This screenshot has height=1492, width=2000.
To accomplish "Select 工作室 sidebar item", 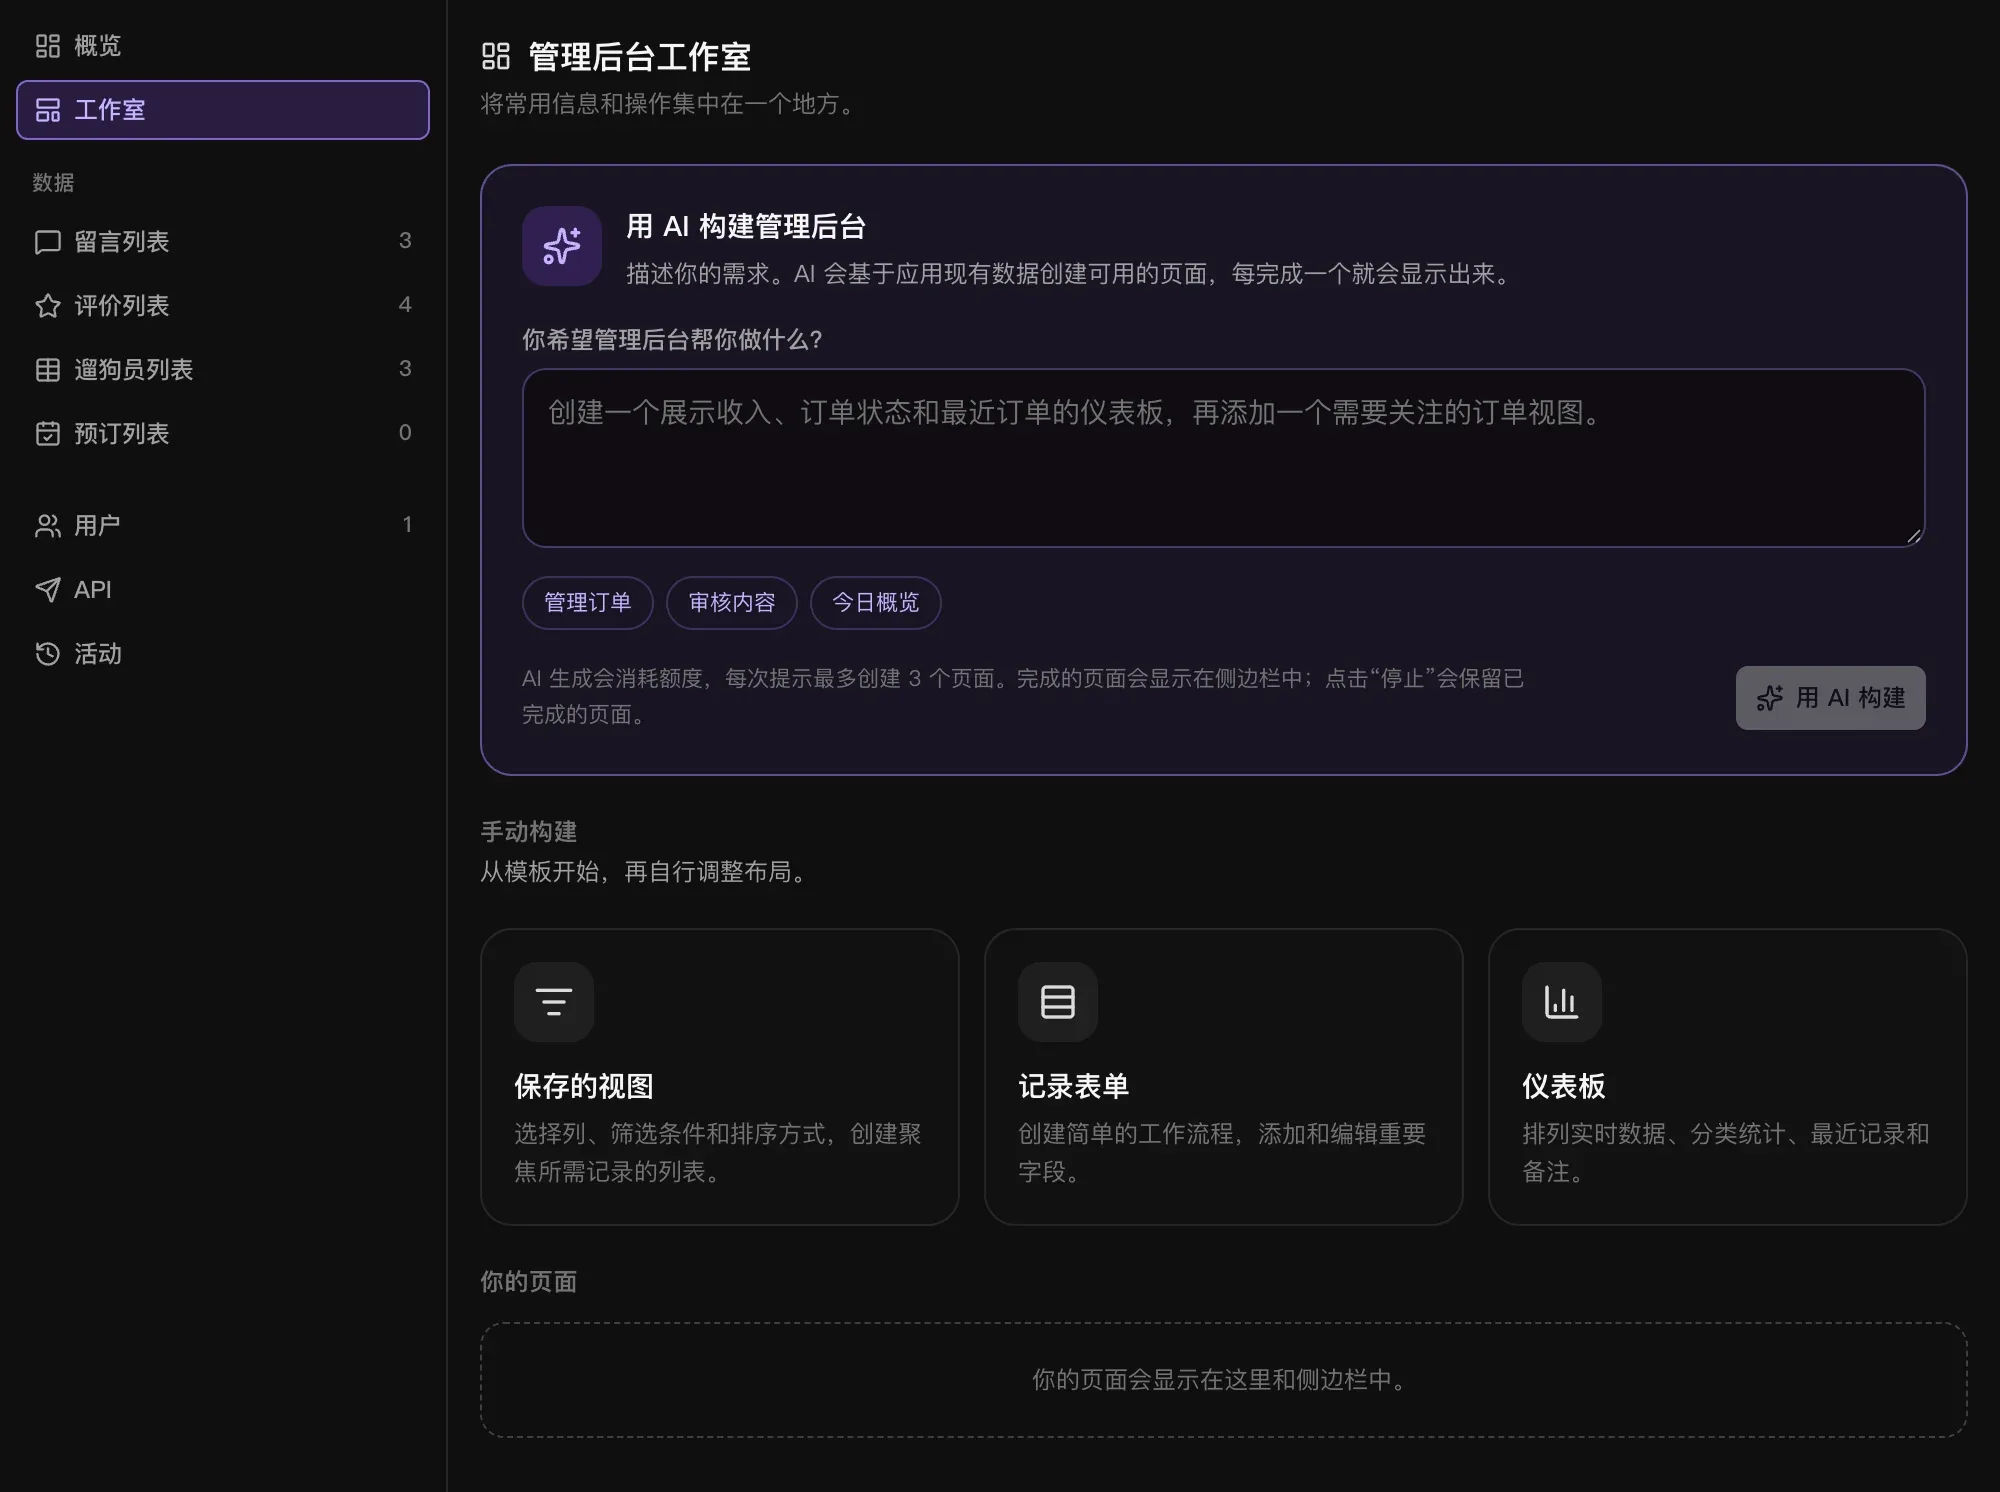I will point(223,110).
